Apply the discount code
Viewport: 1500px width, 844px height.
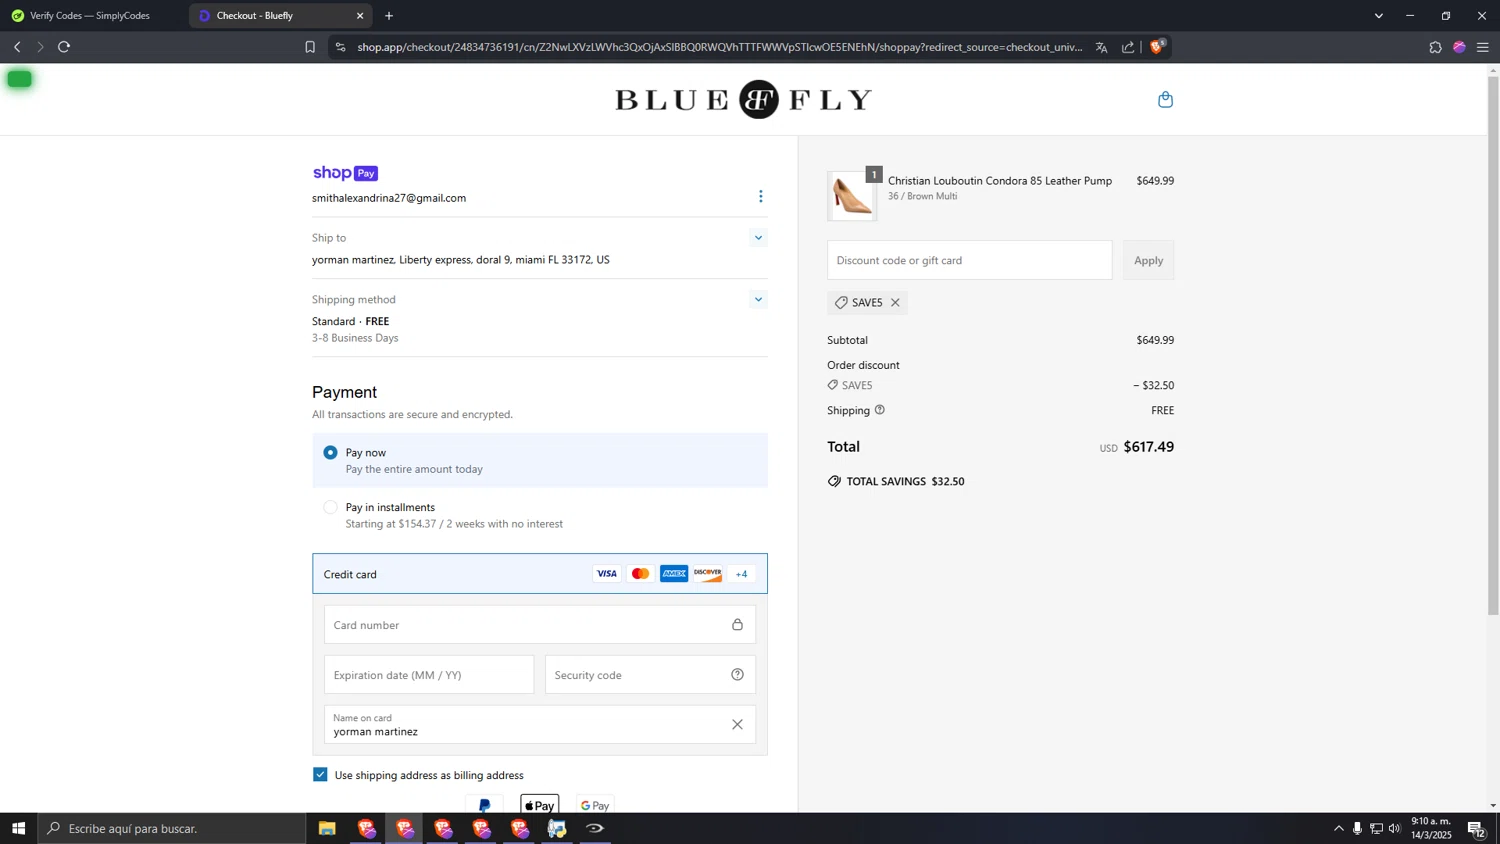[x=1148, y=260]
